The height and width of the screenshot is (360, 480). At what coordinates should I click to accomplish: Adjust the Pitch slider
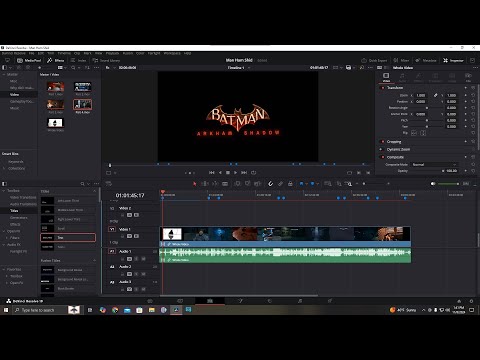coord(427,120)
